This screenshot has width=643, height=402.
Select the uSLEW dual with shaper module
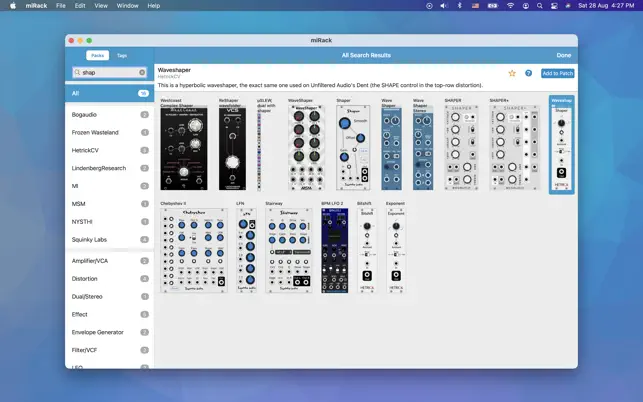click(259, 152)
